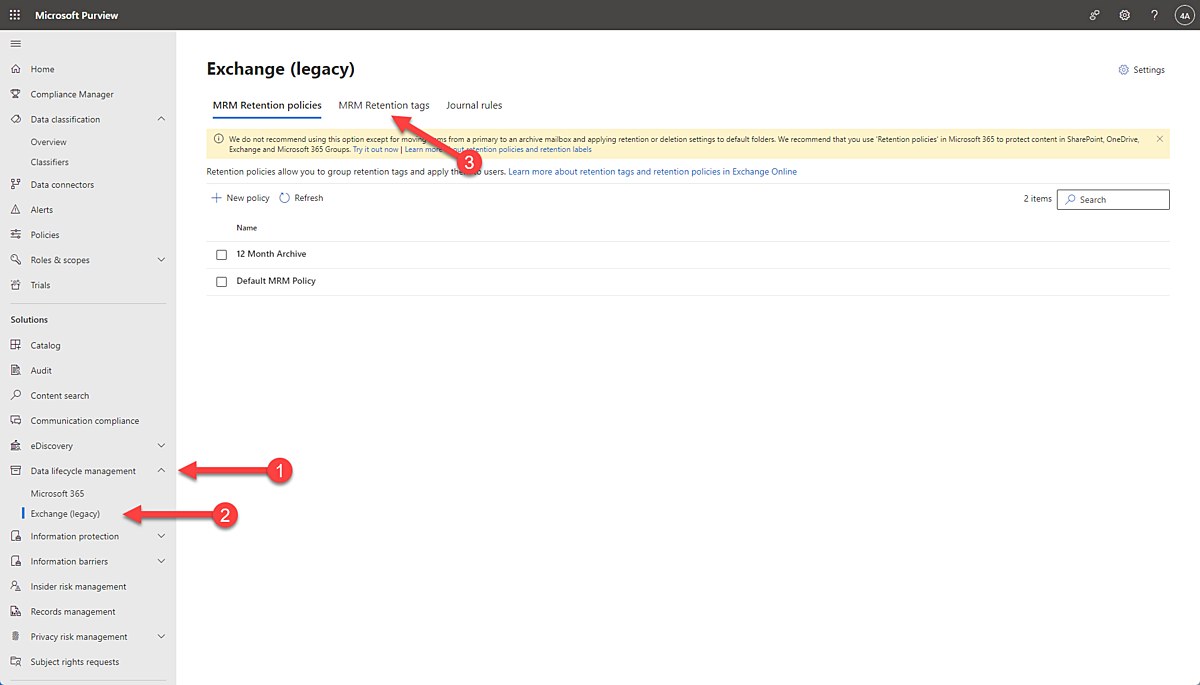
Task: Click the Data classification icon
Action: (15, 119)
